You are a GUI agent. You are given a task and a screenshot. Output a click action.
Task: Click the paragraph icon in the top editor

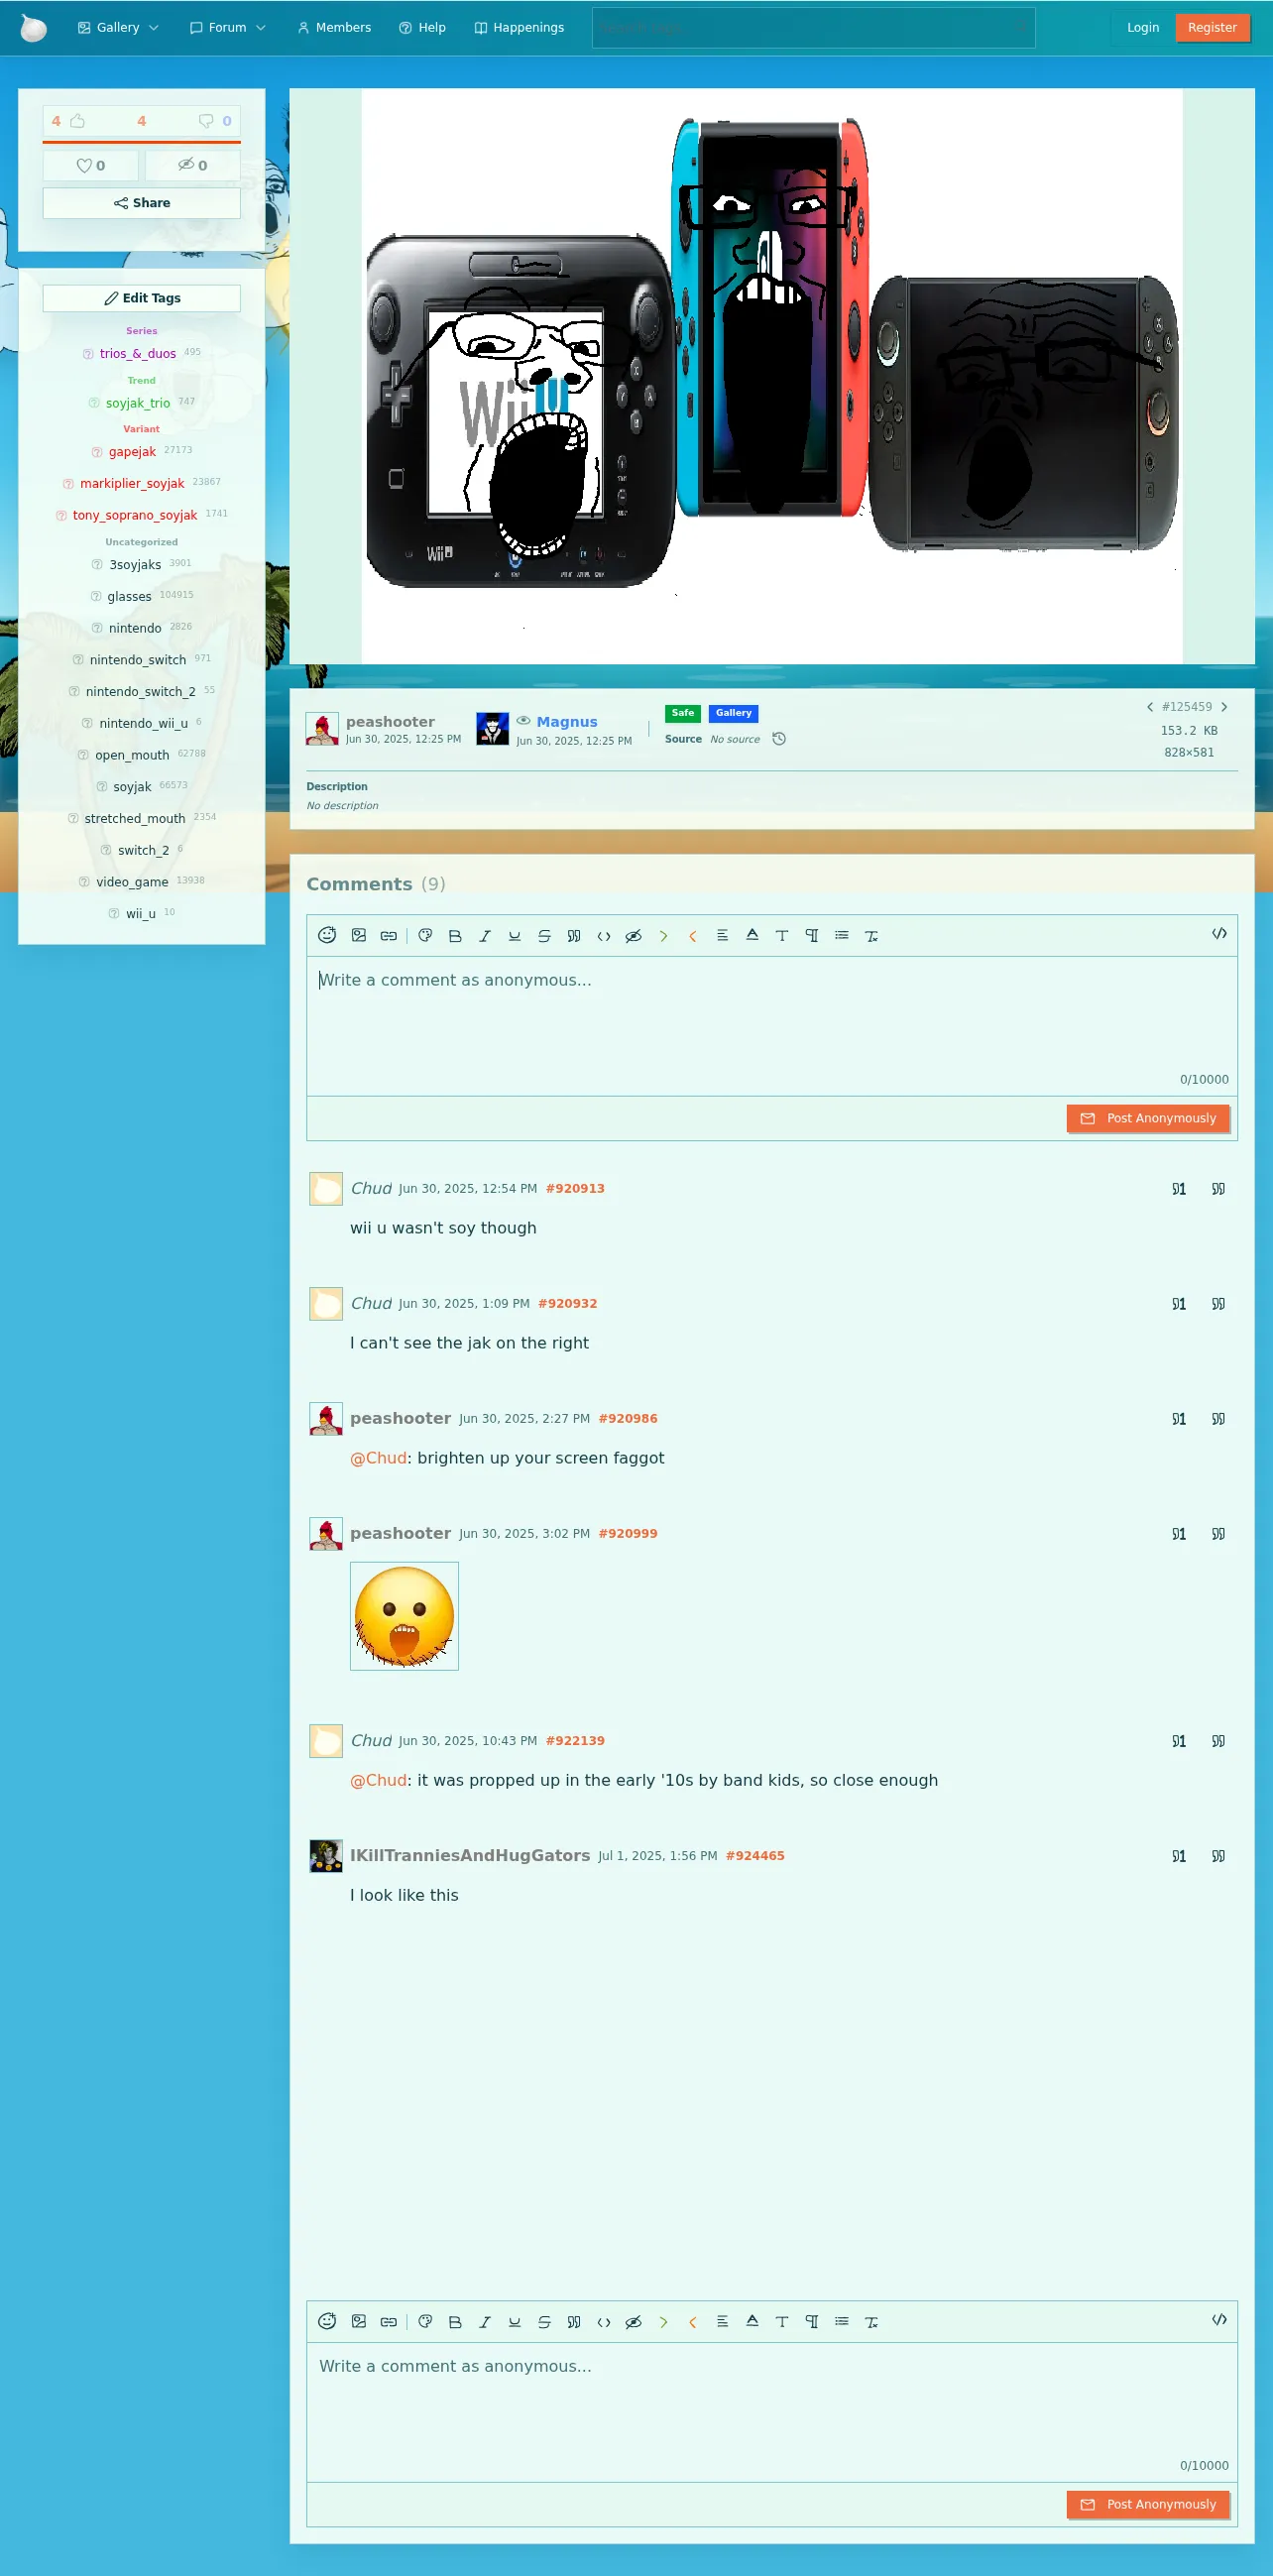tap(812, 935)
